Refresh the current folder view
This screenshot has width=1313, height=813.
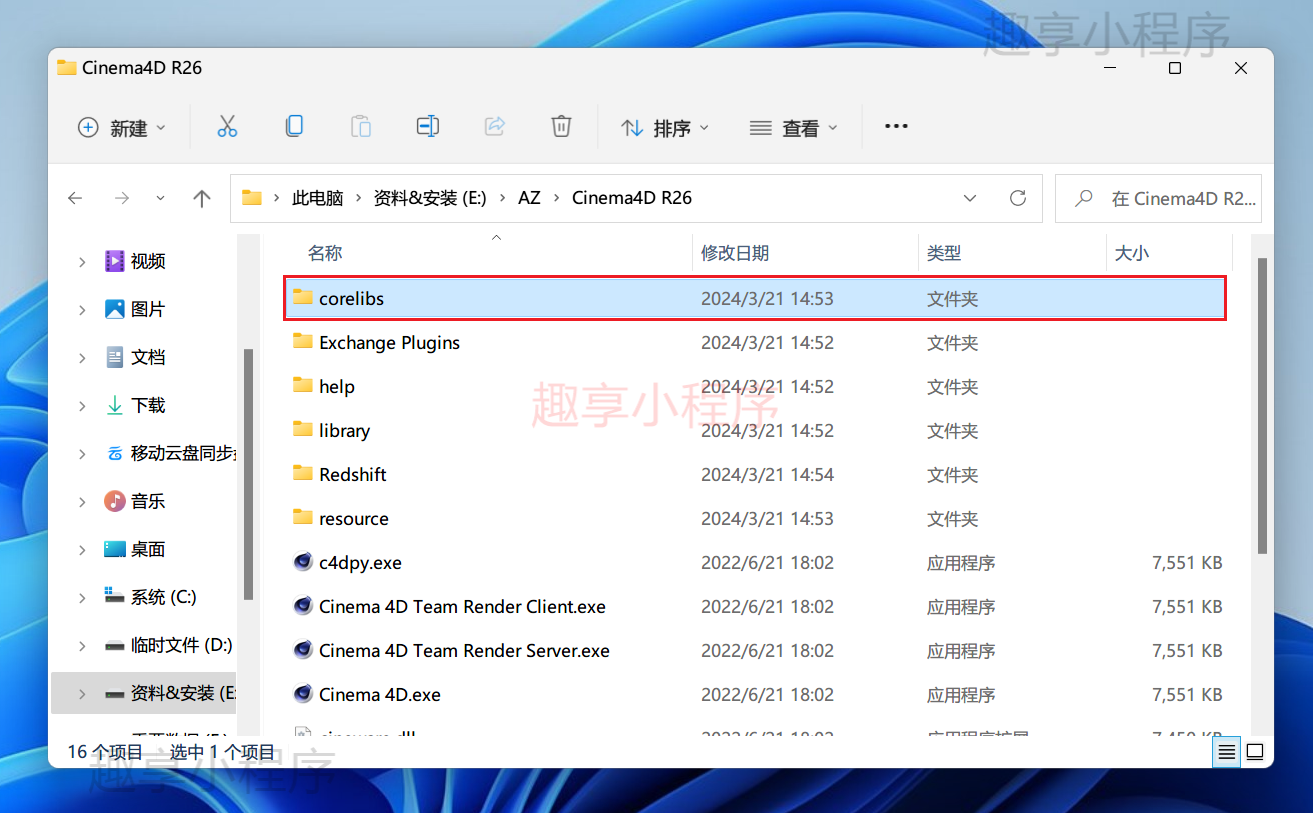coord(1018,198)
